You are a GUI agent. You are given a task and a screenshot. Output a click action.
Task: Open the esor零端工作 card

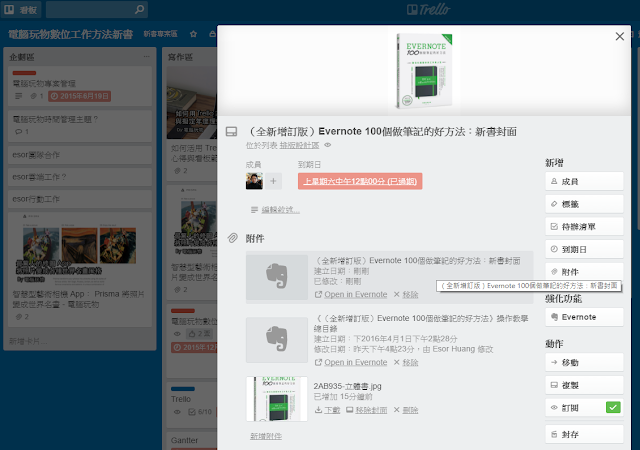click(80, 177)
